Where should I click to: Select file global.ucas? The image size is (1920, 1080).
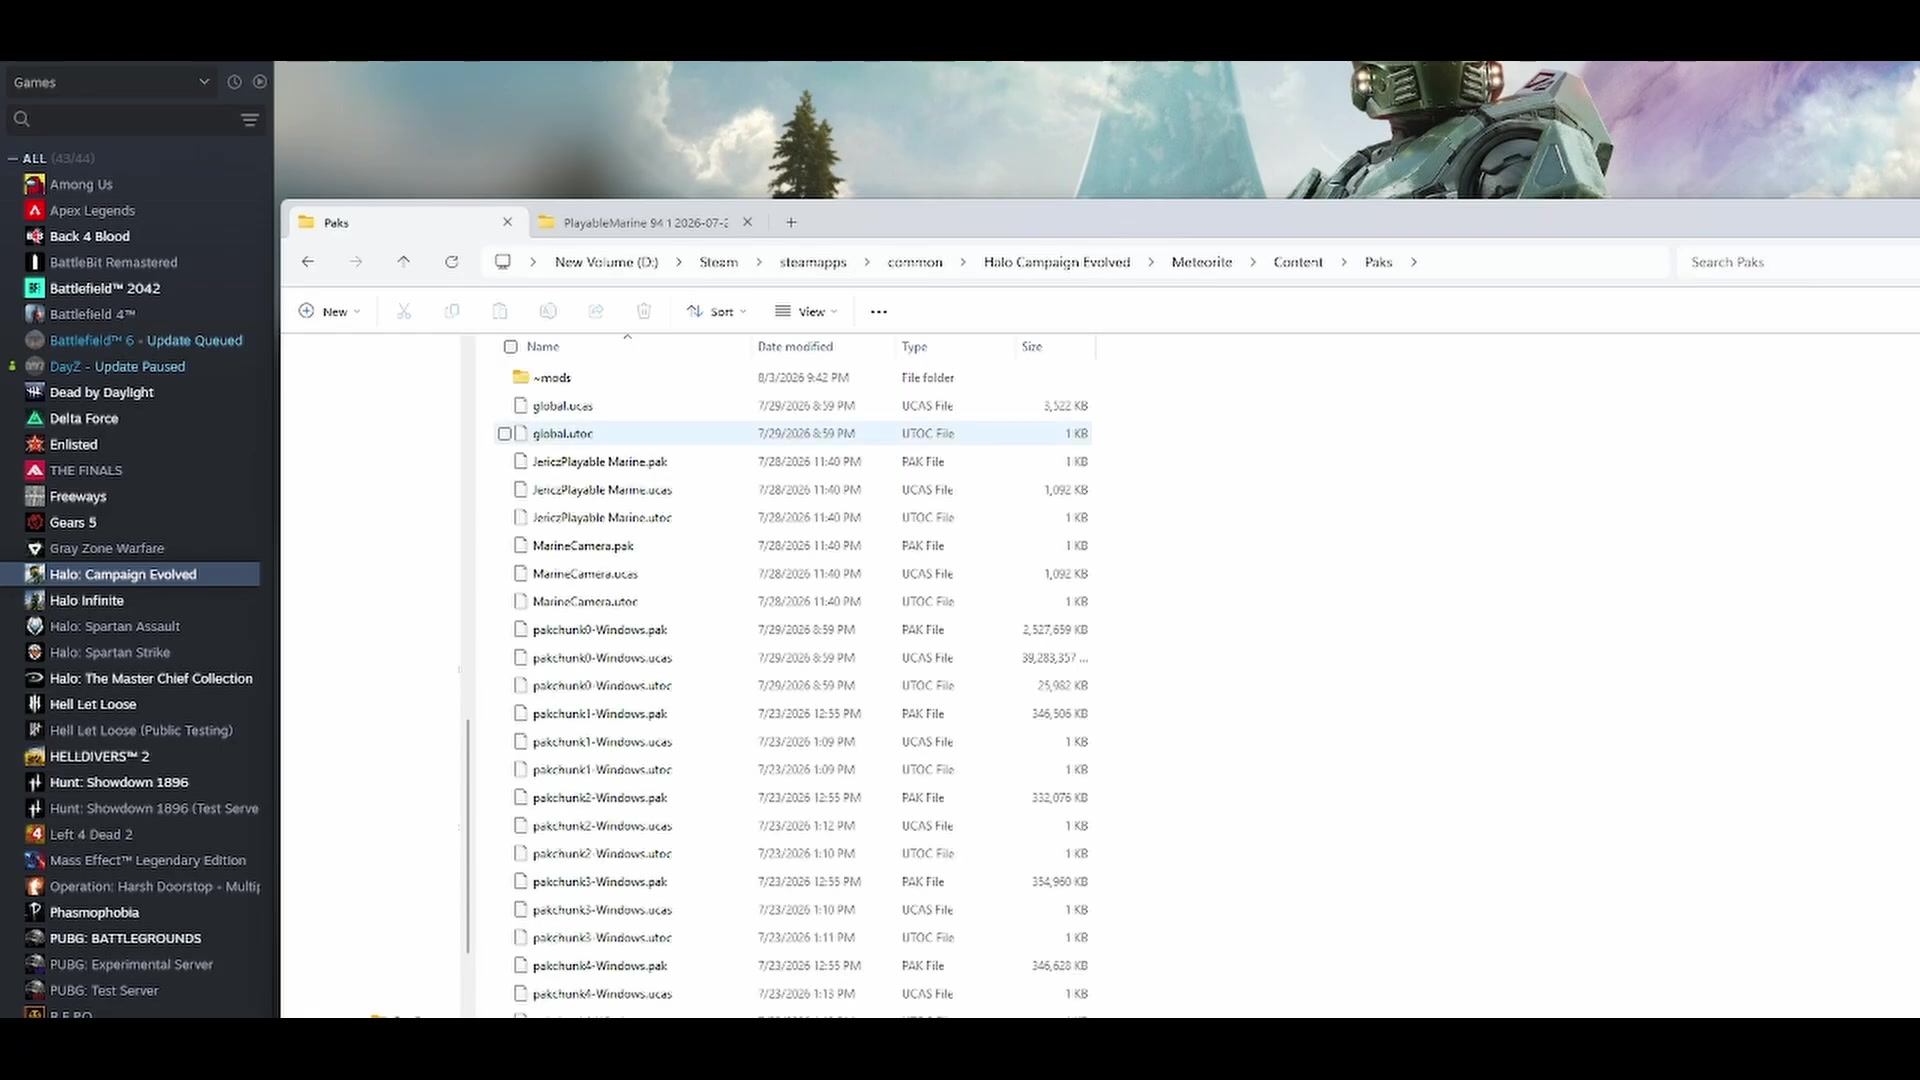pyautogui.click(x=563, y=405)
